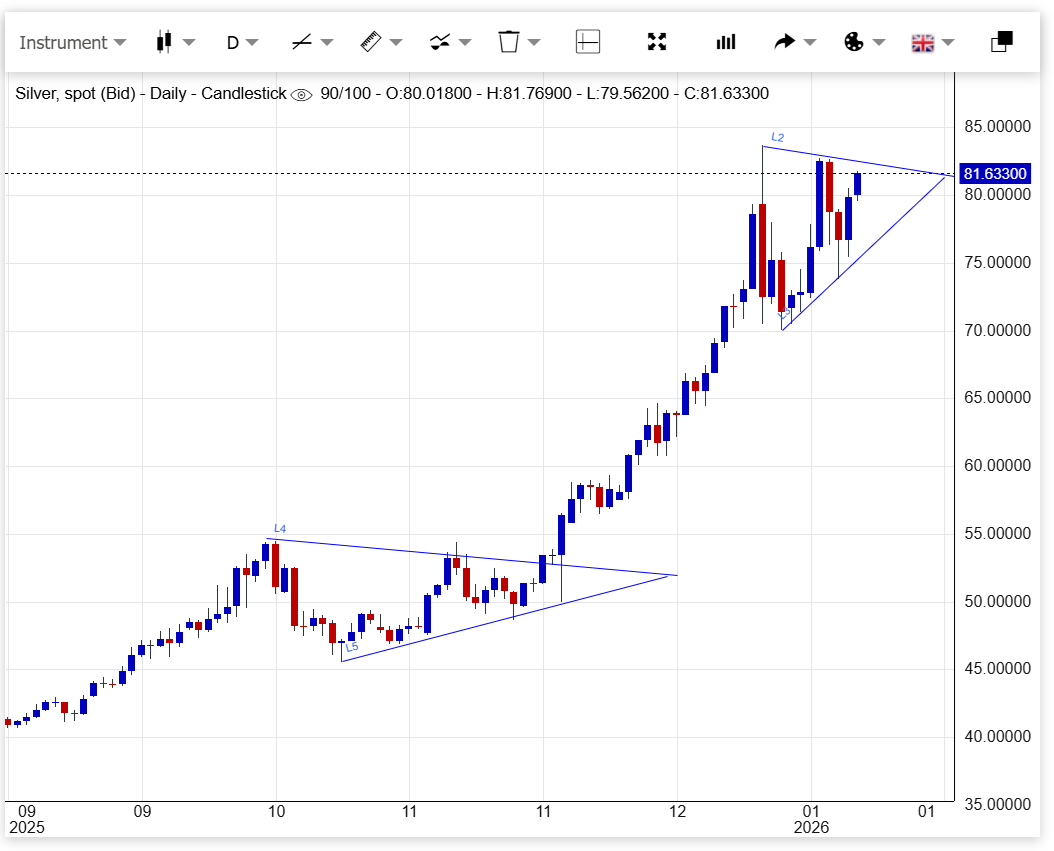Image resolution: width=1054 pixels, height=851 pixels.
Task: Click the share arrow icon
Action: [785, 42]
